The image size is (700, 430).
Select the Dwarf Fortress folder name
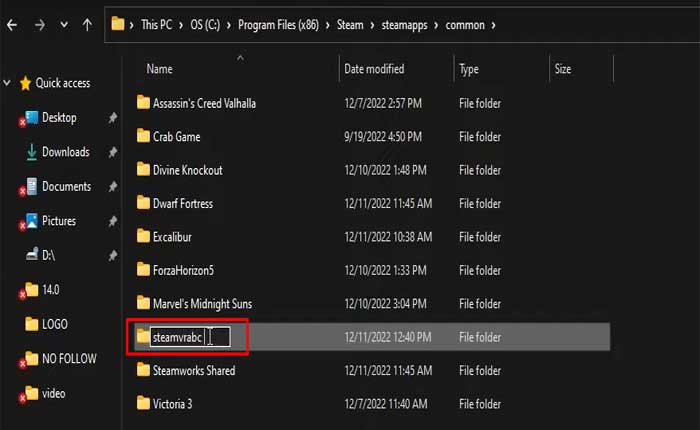point(183,204)
